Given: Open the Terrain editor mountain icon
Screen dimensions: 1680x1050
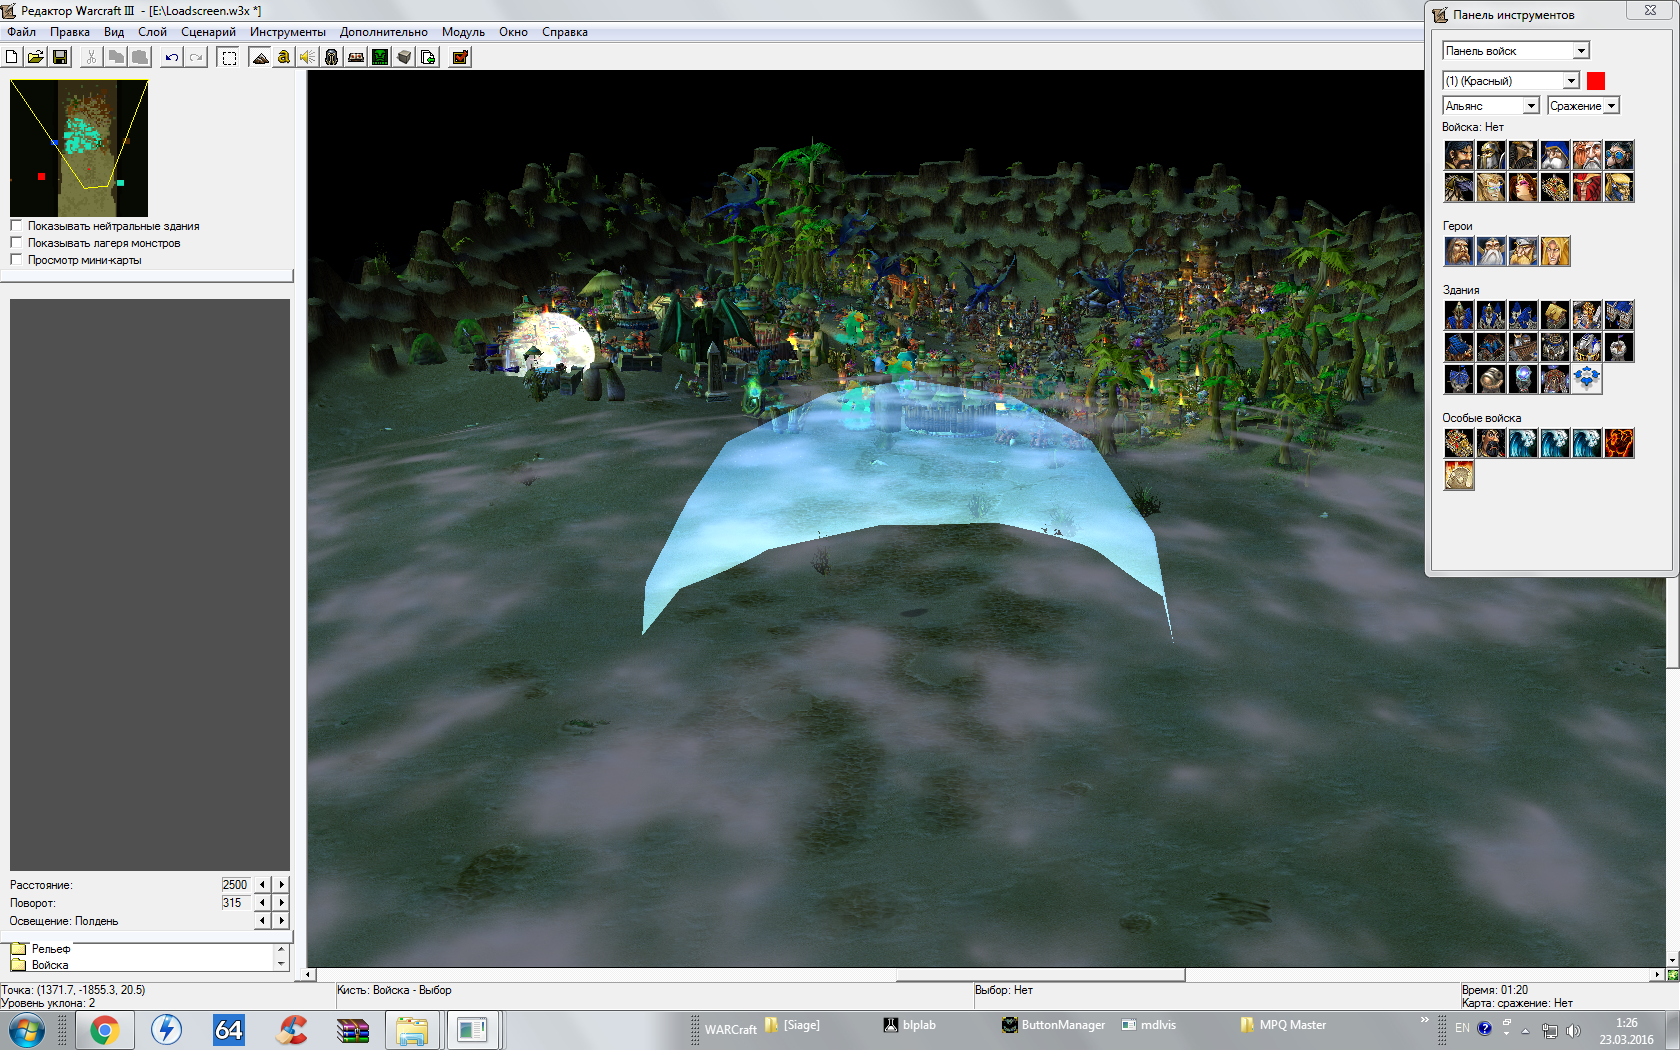Looking at the screenshot, I should (260, 57).
